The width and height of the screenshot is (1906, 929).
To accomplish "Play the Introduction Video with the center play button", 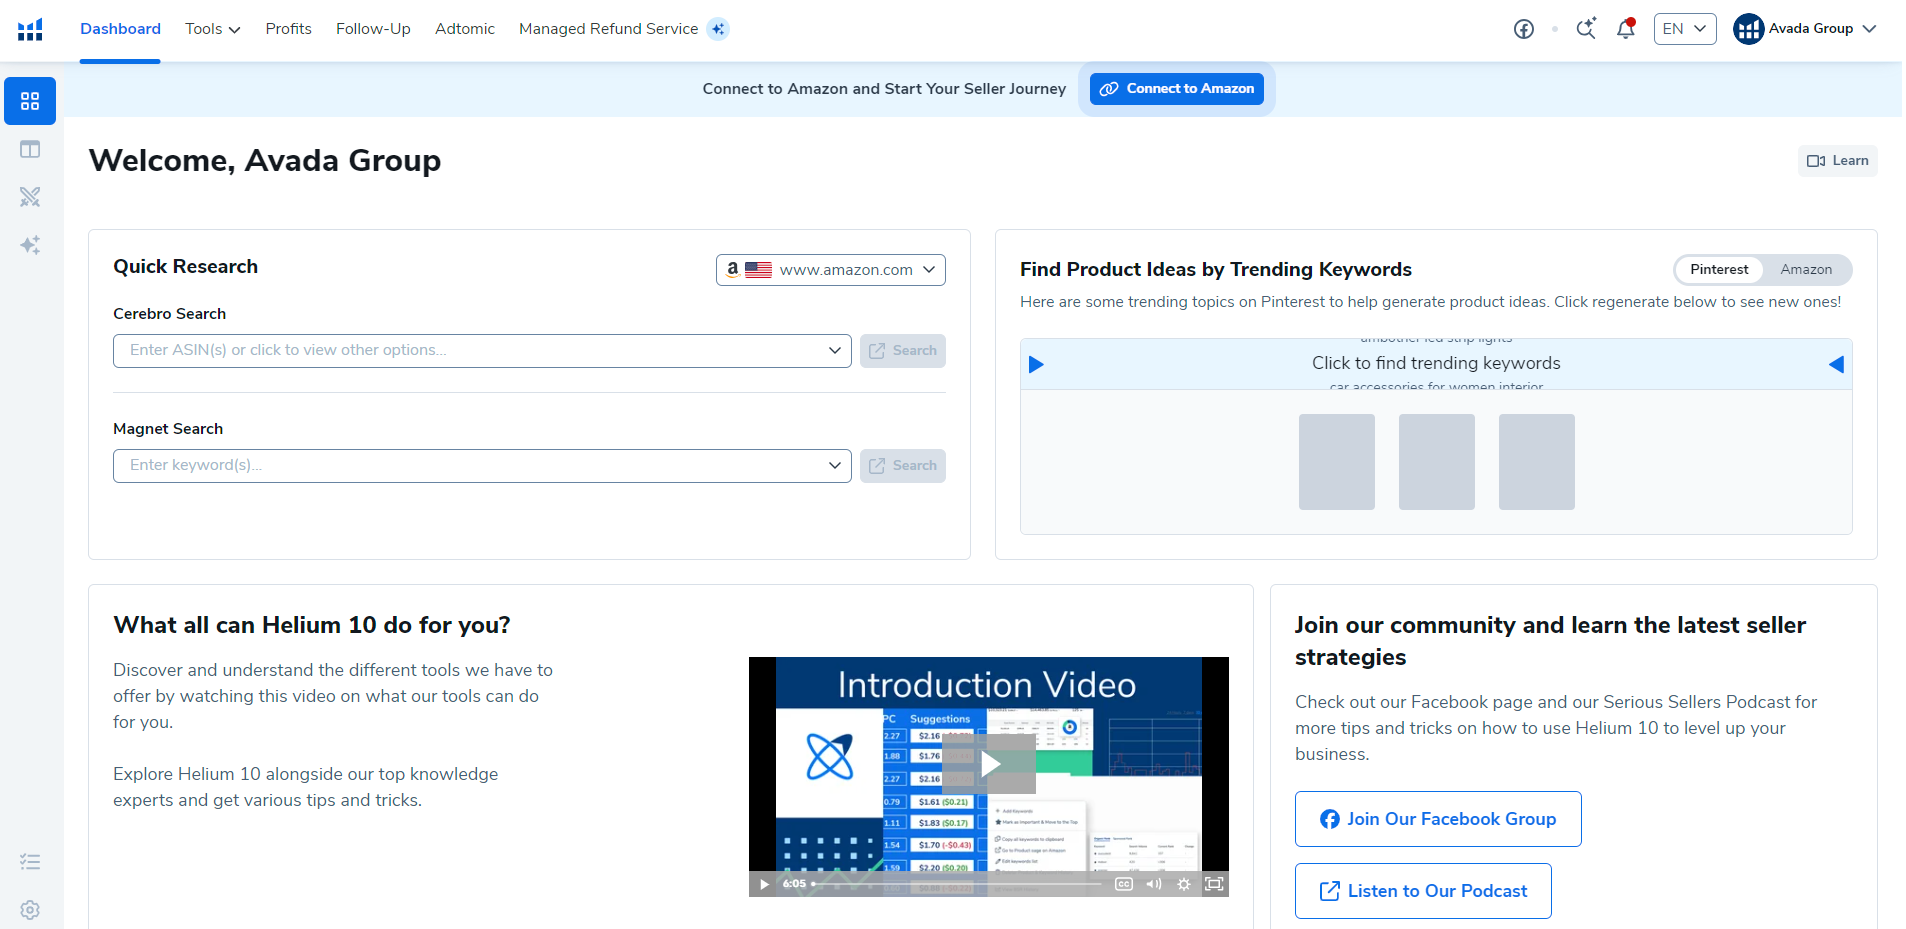I will tap(989, 764).
